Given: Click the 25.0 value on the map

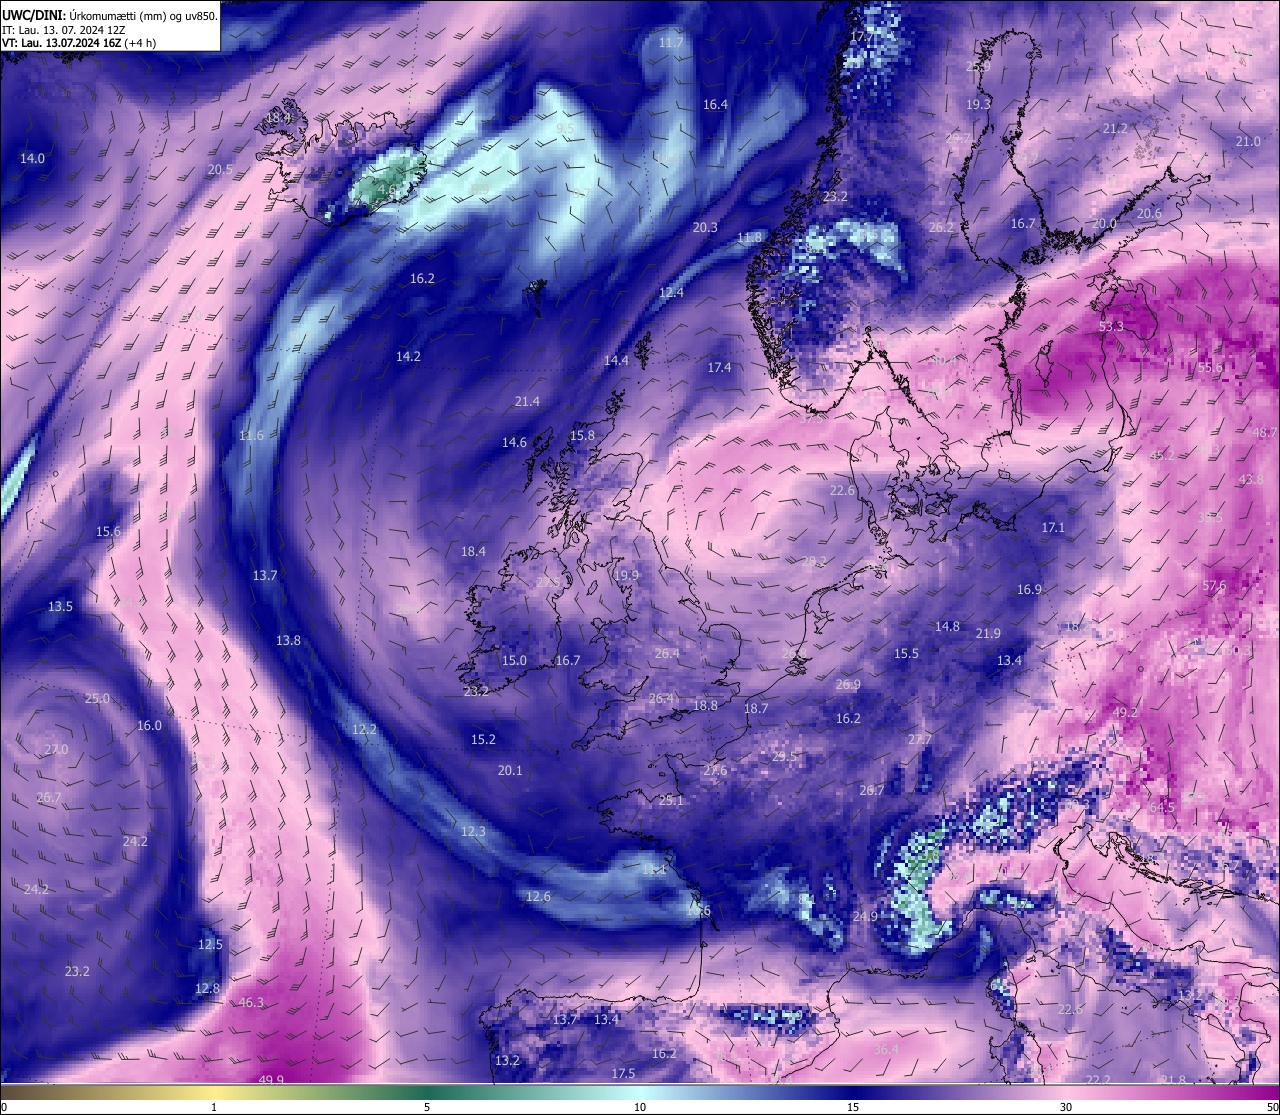Looking at the screenshot, I should coord(97,698).
